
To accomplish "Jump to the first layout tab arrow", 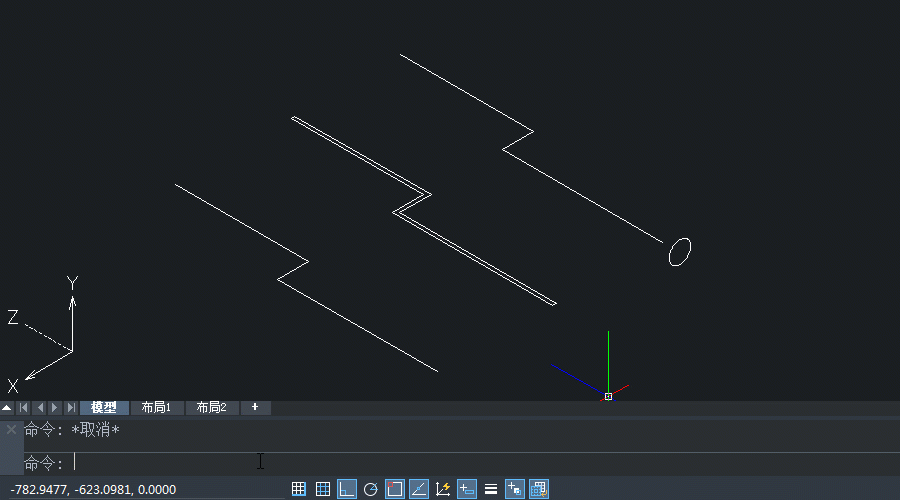I will [24, 408].
